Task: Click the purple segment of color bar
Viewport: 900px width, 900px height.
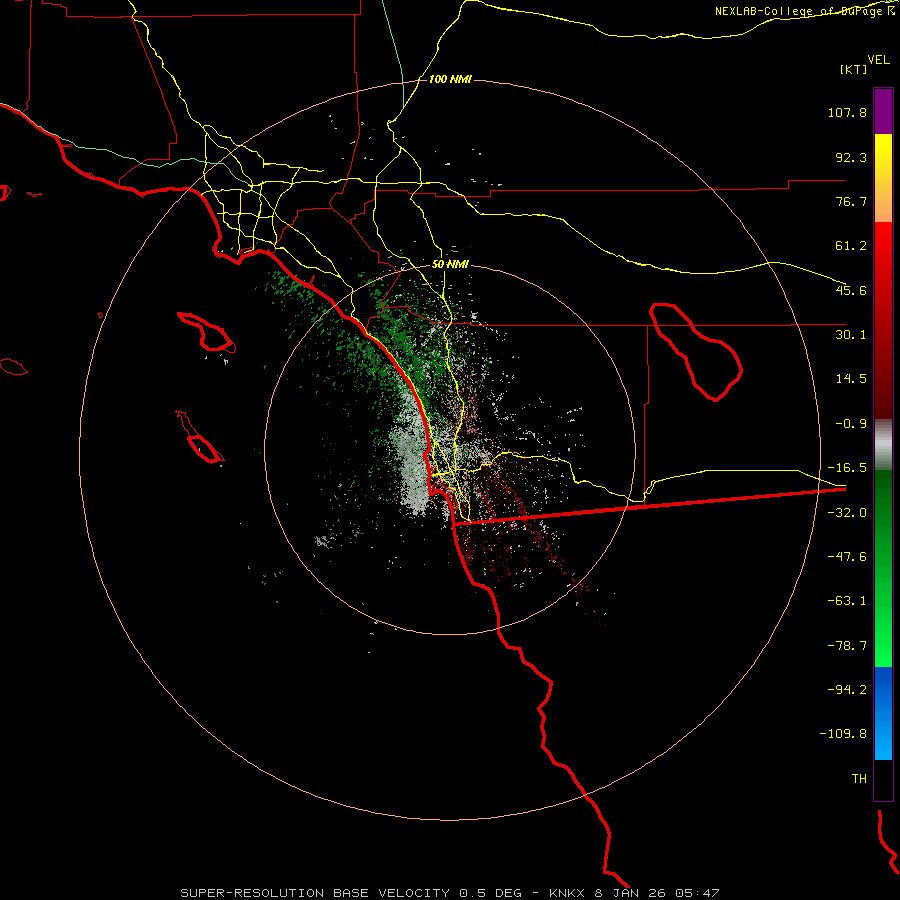Action: pyautogui.click(x=883, y=111)
